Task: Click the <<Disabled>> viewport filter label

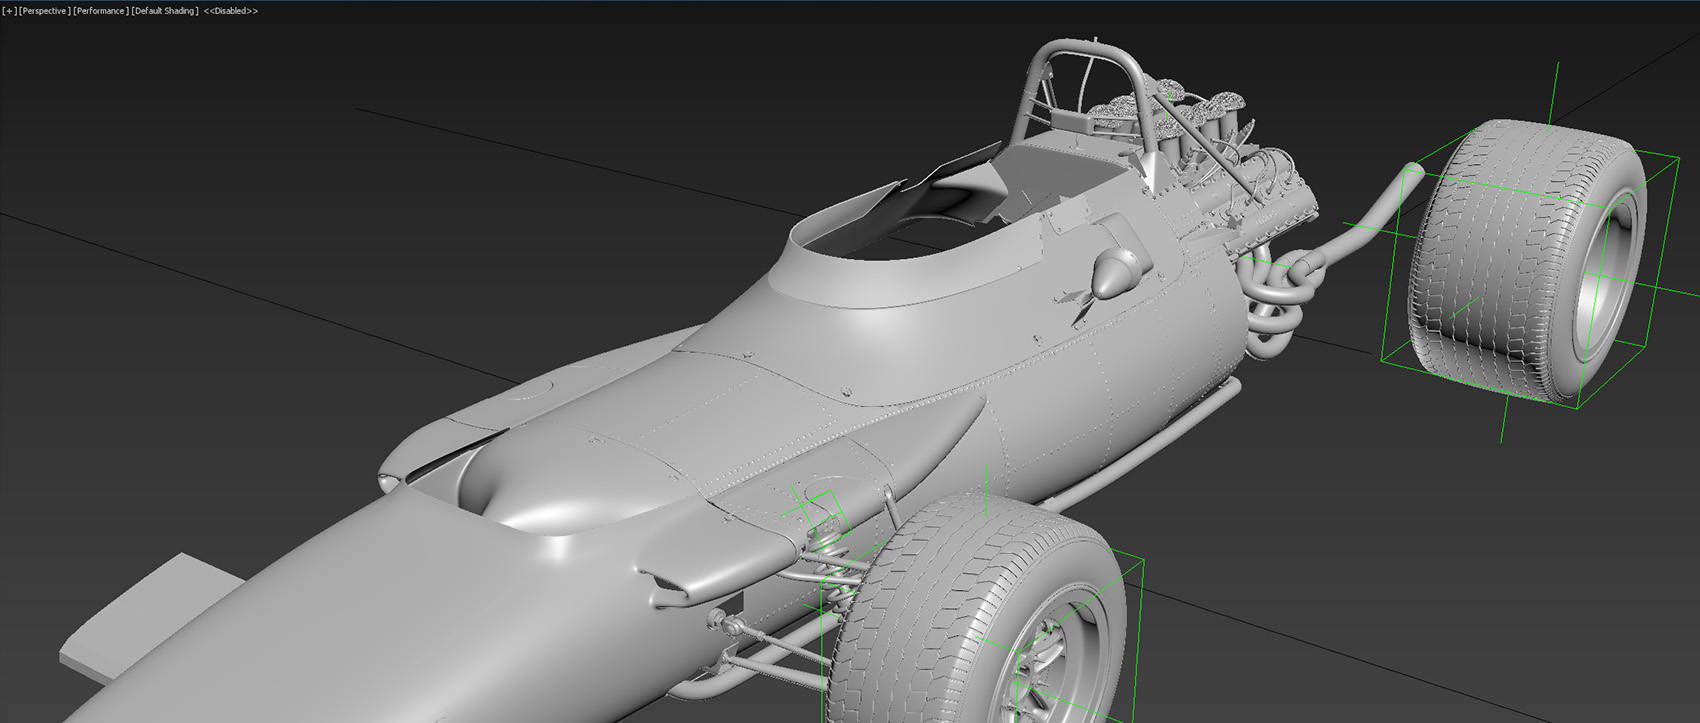Action: coord(230,11)
